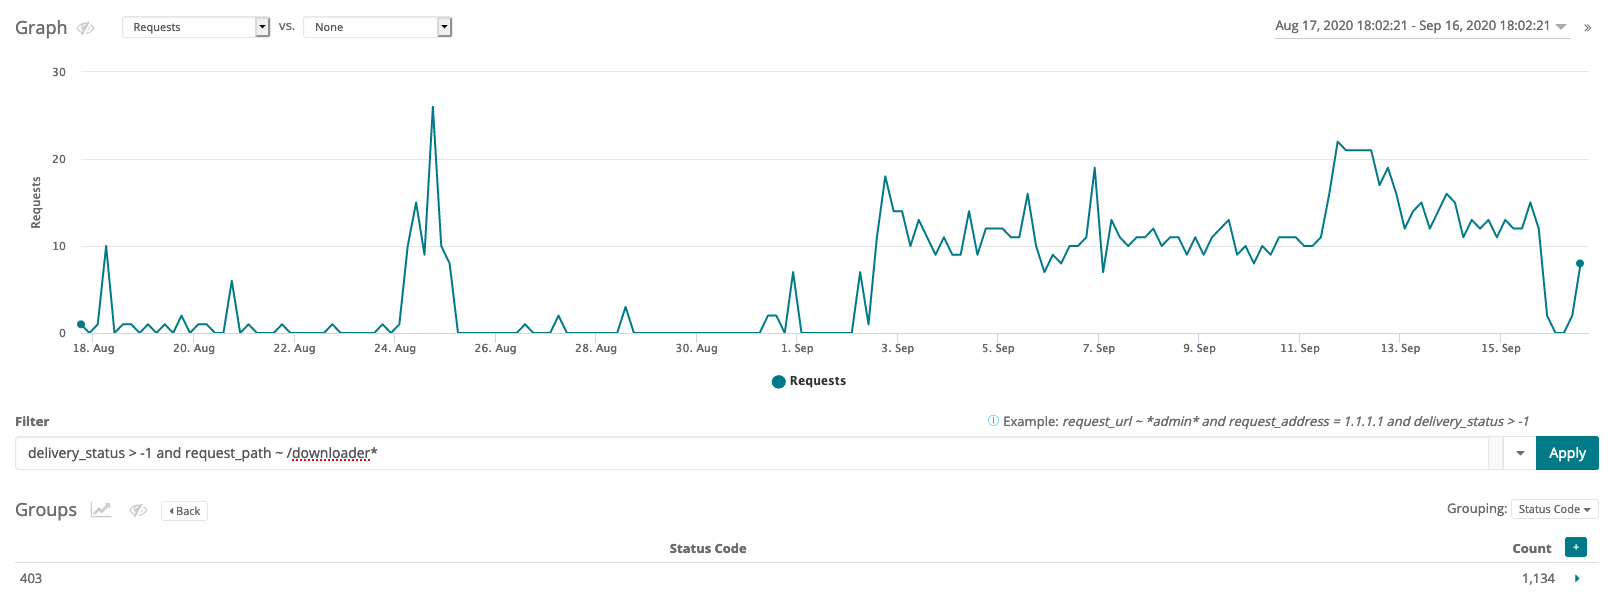The width and height of the screenshot is (1608, 609).
Task: Hide the Graph section using eye icon
Action: [86, 28]
